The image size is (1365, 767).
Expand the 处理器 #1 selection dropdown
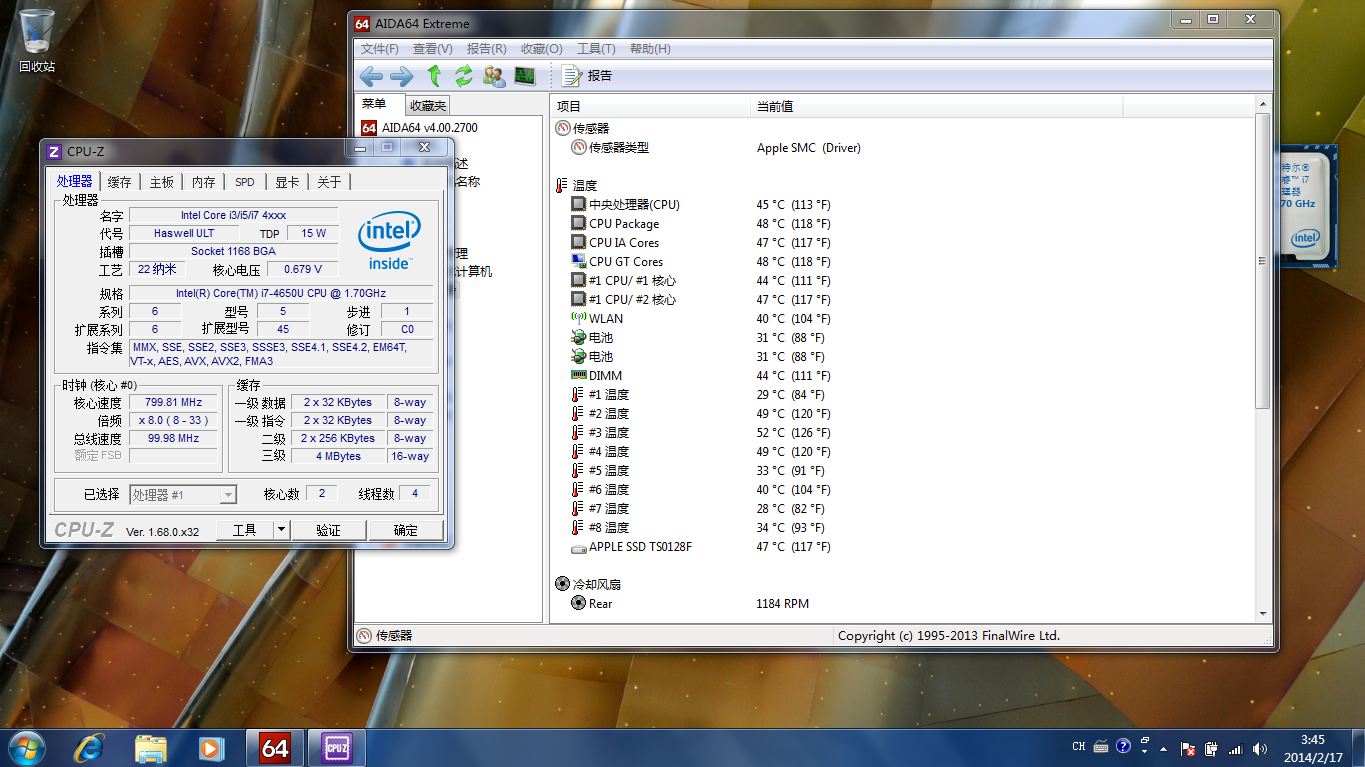point(228,495)
